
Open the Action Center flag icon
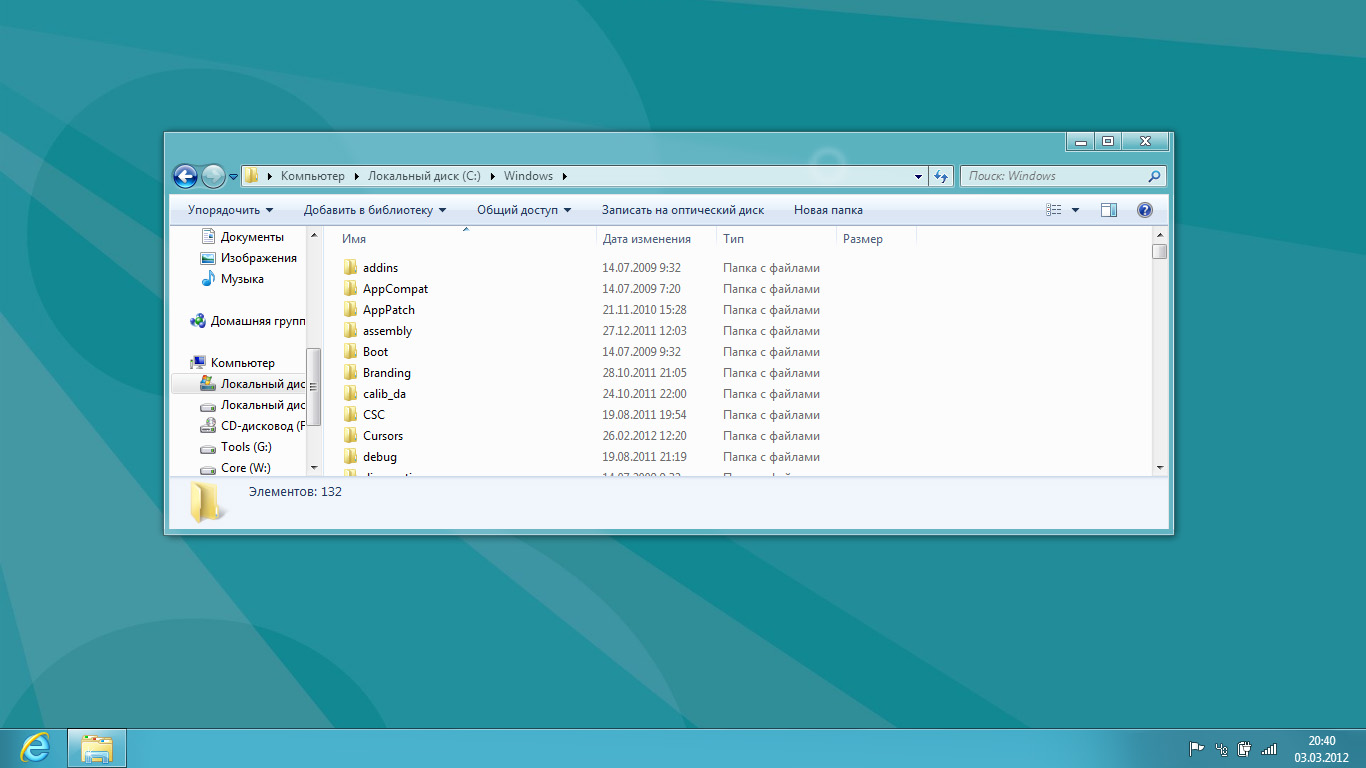point(1196,748)
